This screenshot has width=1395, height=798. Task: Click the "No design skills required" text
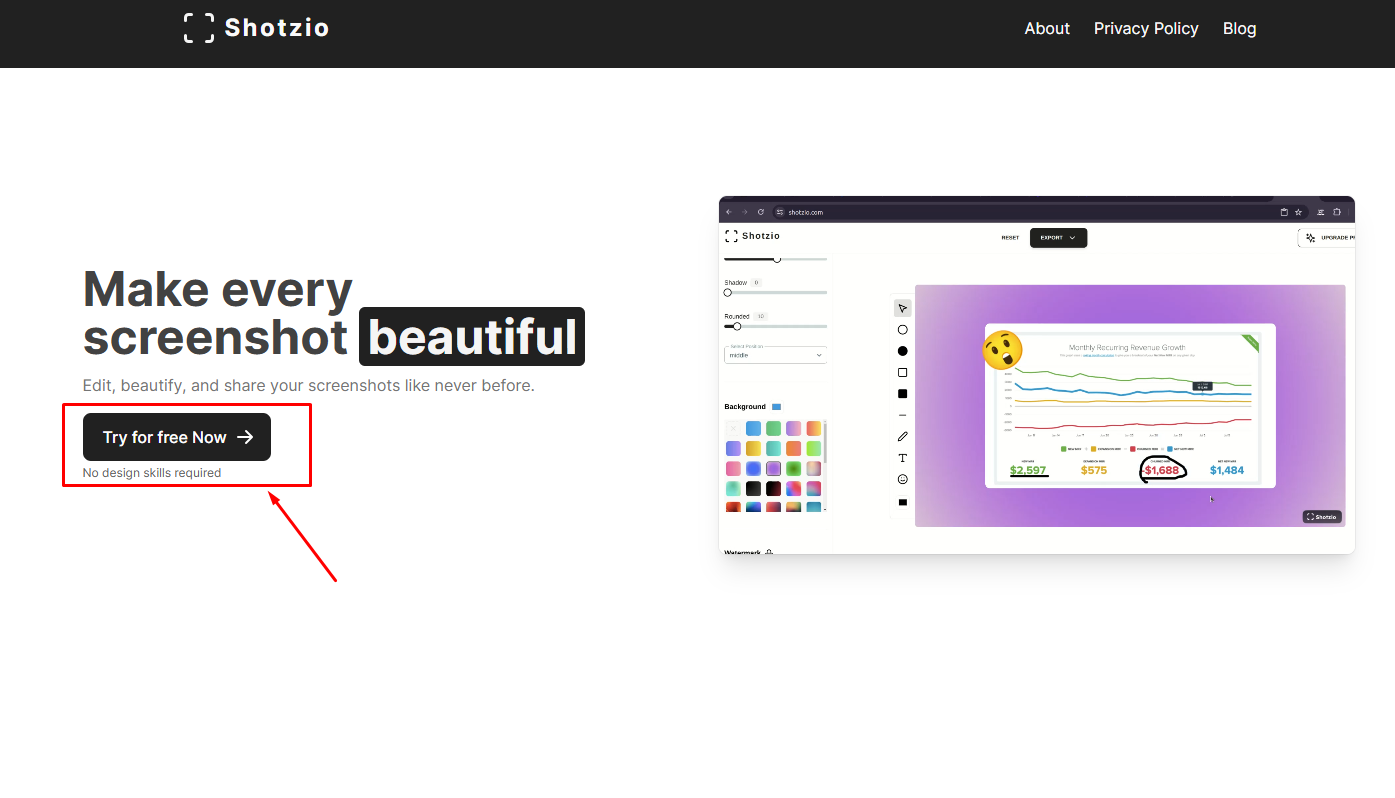point(152,473)
